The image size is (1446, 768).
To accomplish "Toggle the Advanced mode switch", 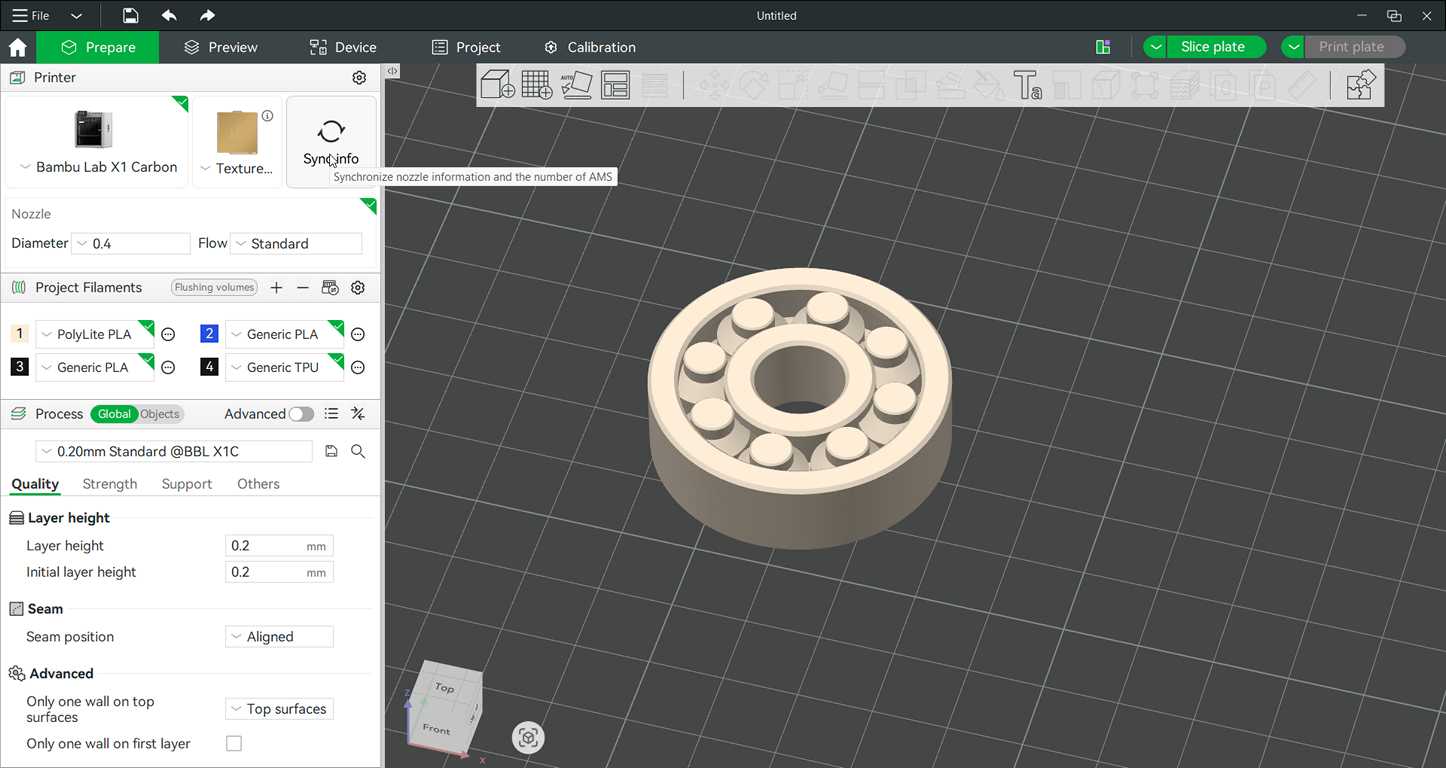I will [x=301, y=414].
